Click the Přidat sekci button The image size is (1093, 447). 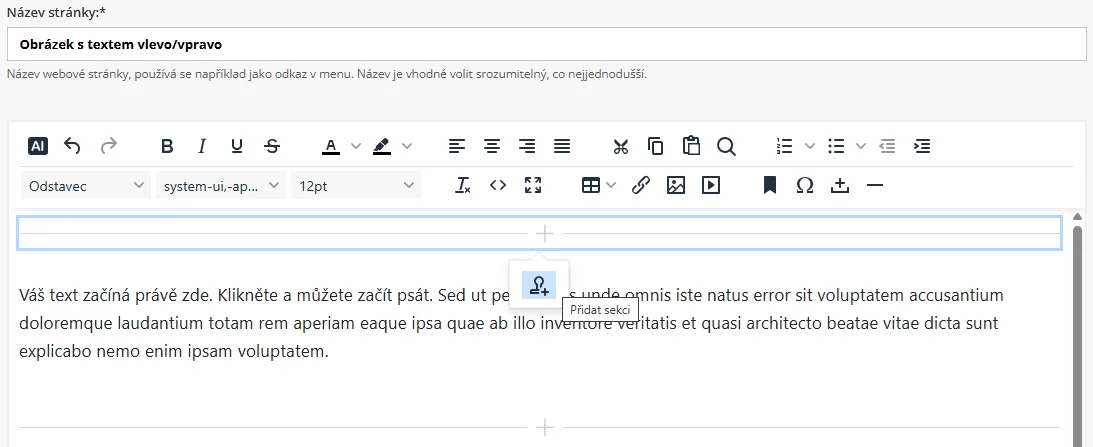tap(539, 285)
